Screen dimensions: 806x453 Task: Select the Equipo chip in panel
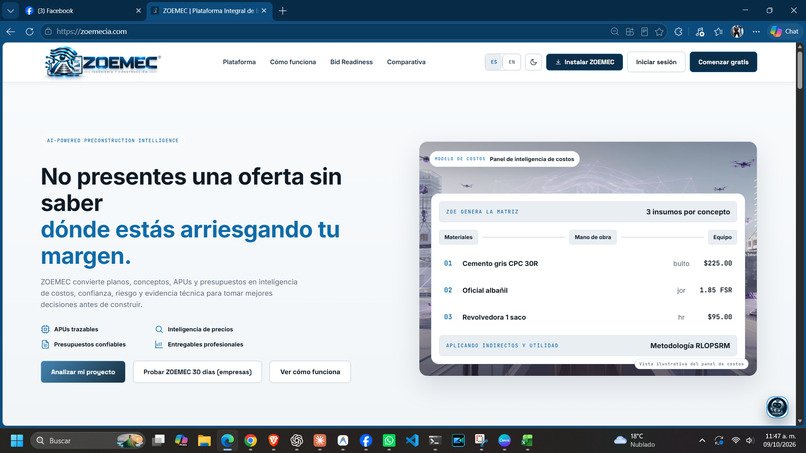[x=722, y=237]
